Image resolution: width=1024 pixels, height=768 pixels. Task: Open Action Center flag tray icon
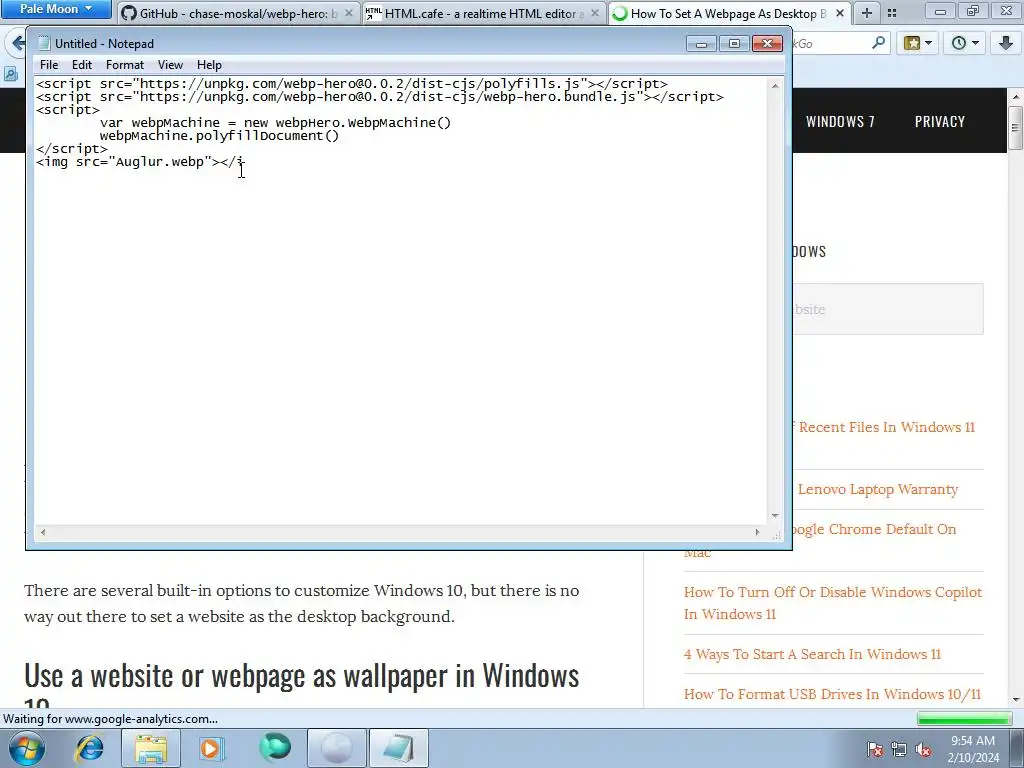point(874,750)
